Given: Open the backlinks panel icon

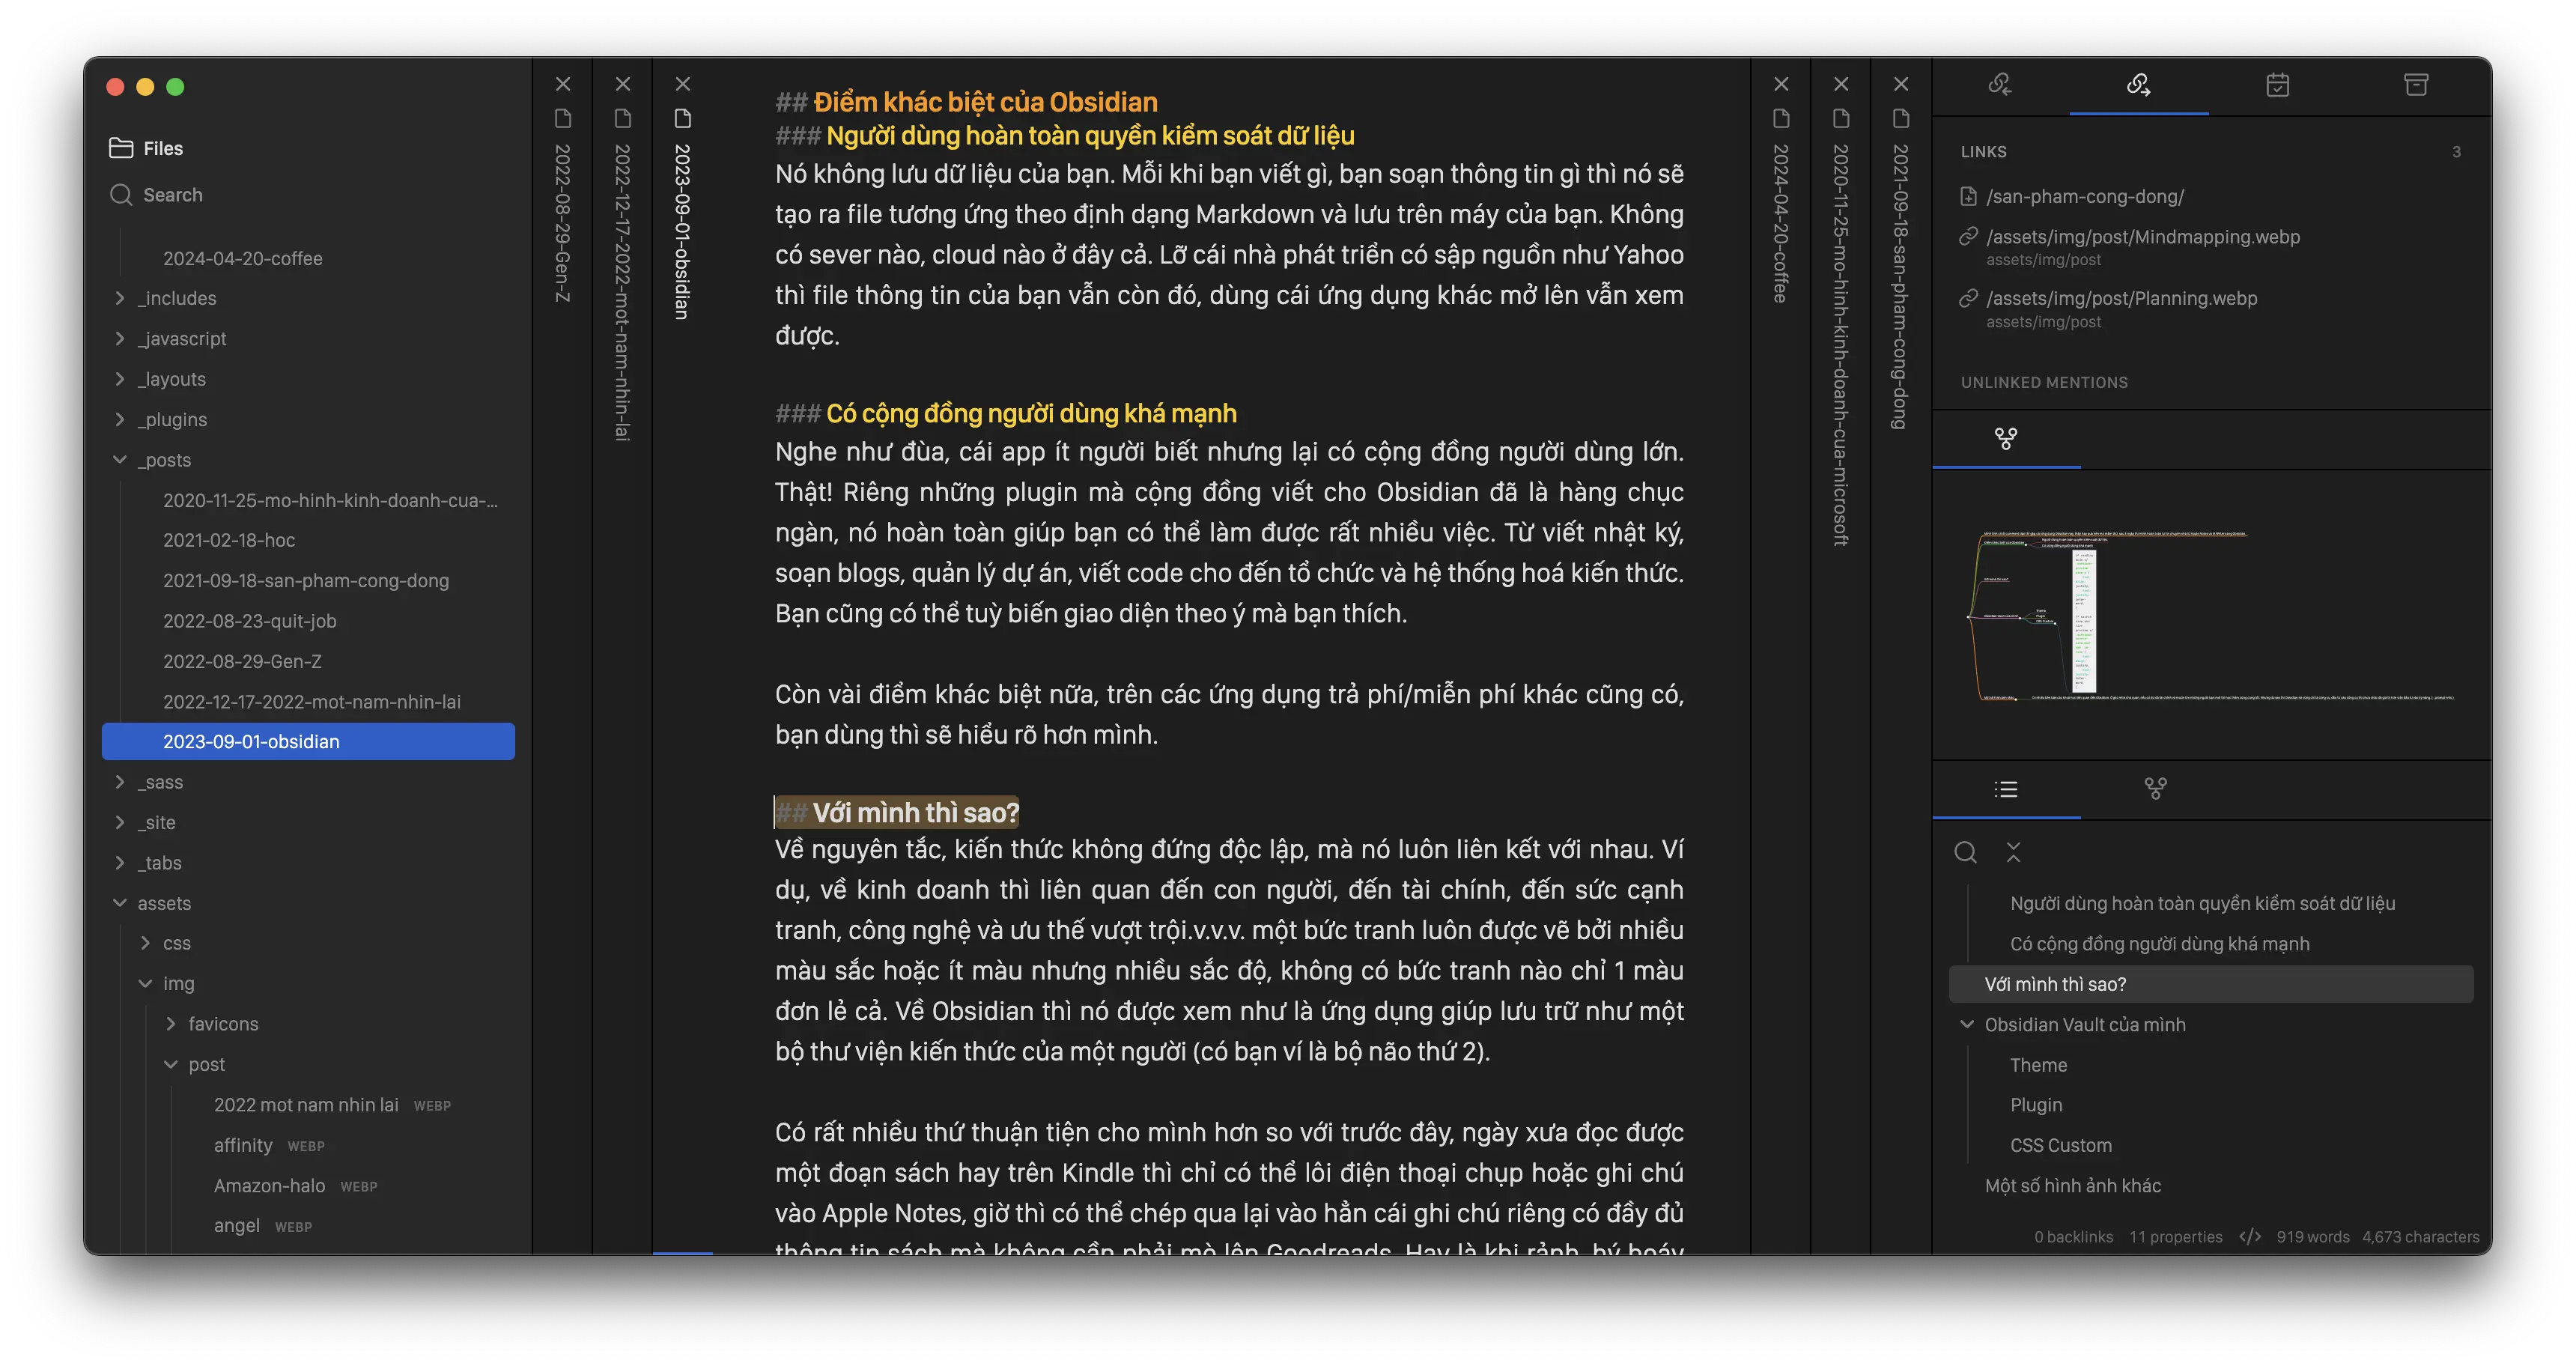Looking at the screenshot, I should (x=1999, y=85).
